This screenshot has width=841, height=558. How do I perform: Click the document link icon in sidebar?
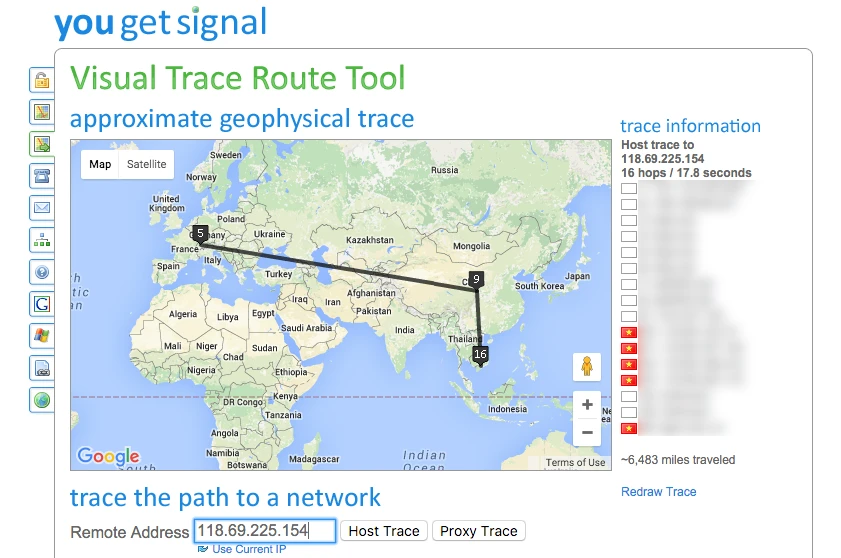click(x=41, y=368)
